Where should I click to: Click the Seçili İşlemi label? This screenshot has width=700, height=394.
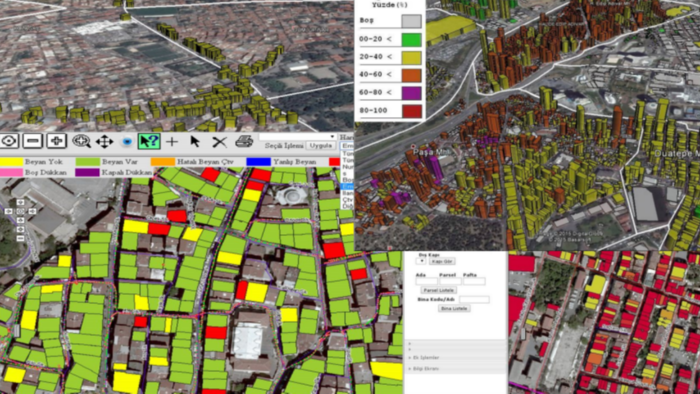[284, 146]
